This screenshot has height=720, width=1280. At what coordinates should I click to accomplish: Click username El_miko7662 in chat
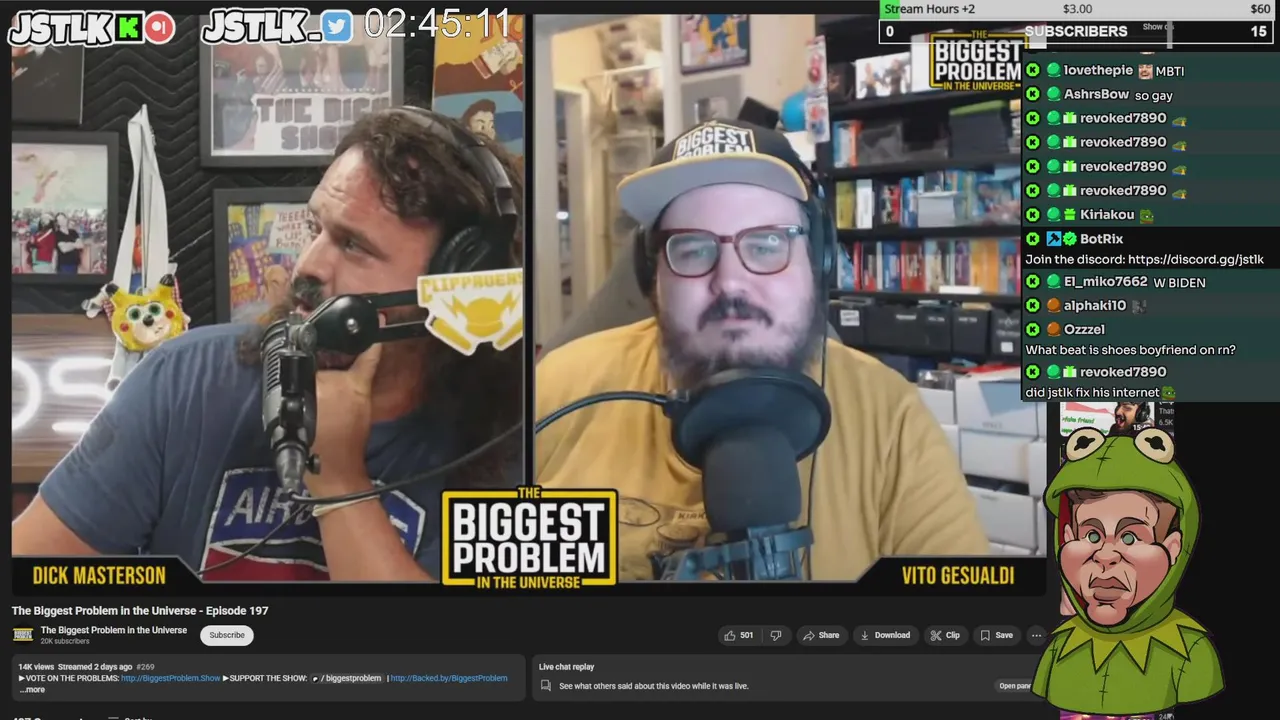coord(1105,282)
